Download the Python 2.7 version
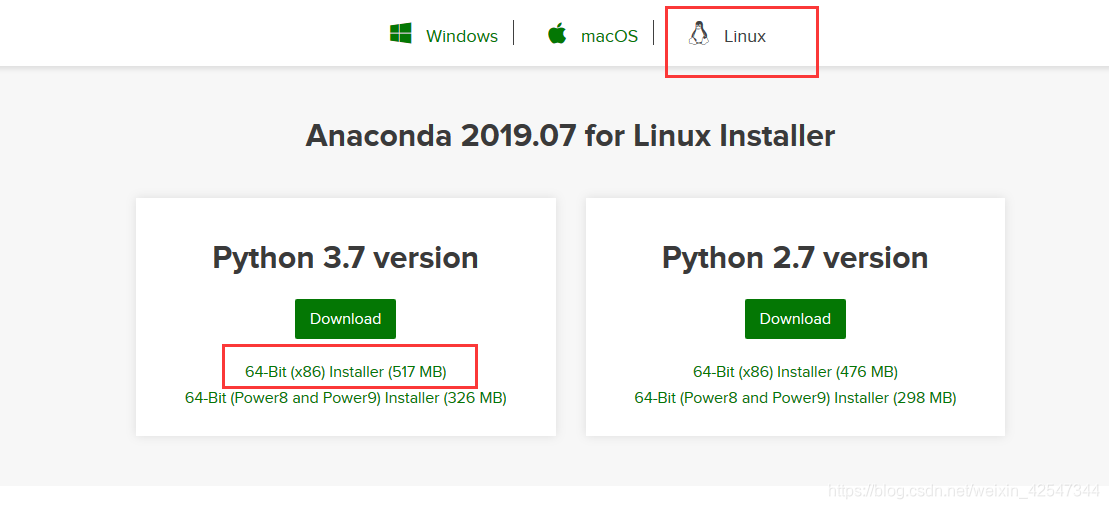 point(795,319)
